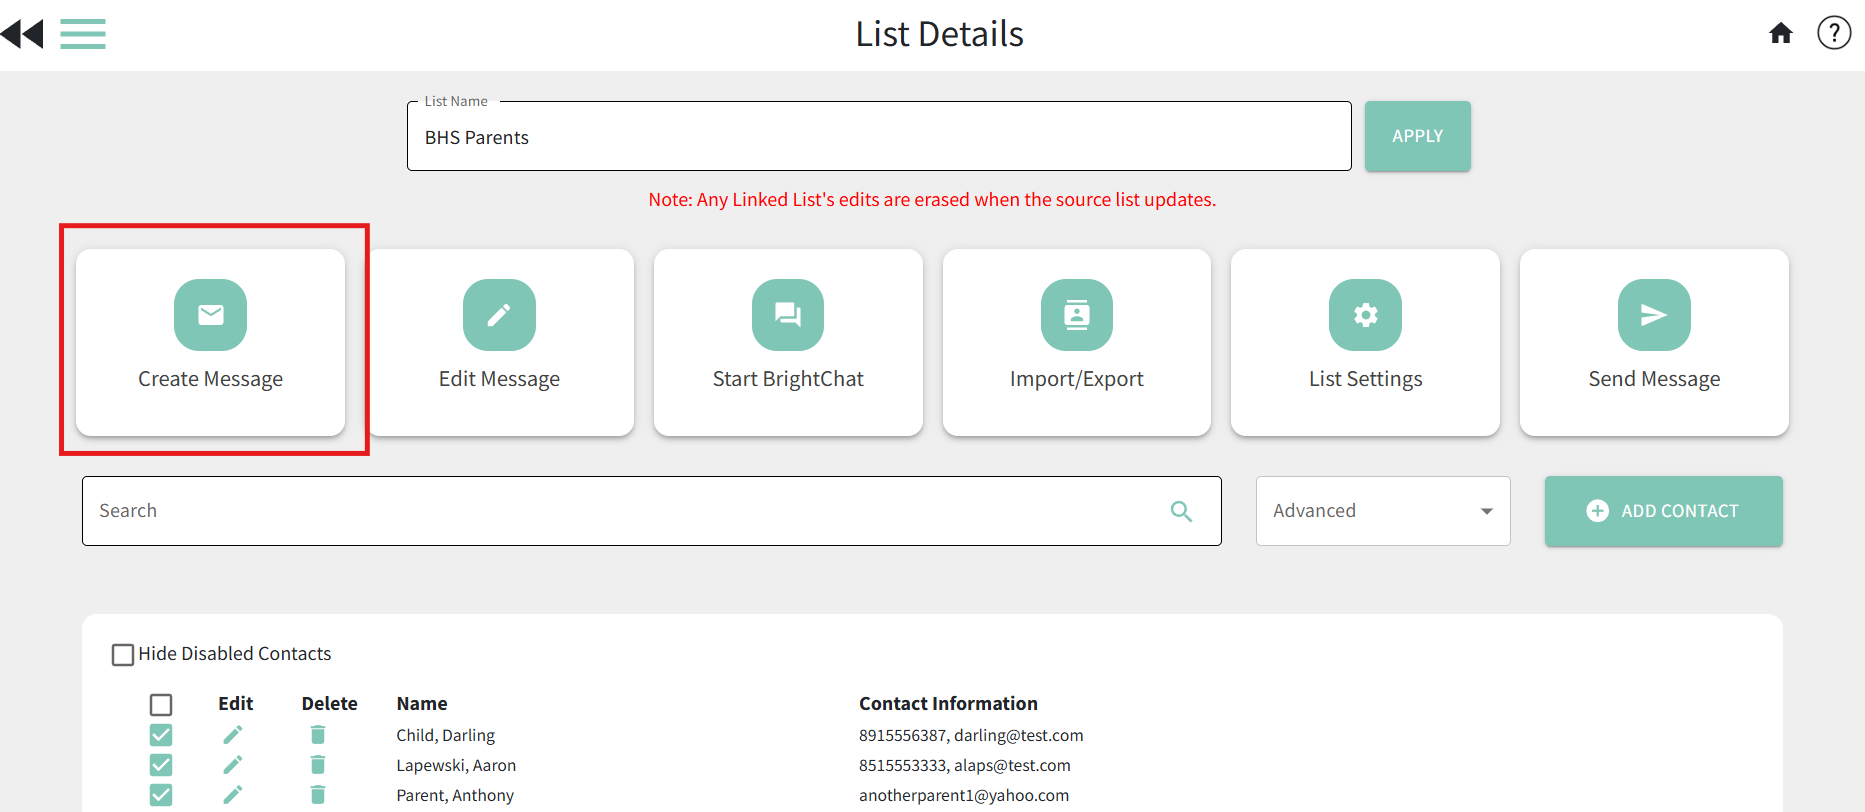Delete contact Child, Darling trash icon
The image size is (1865, 812).
[318, 735]
